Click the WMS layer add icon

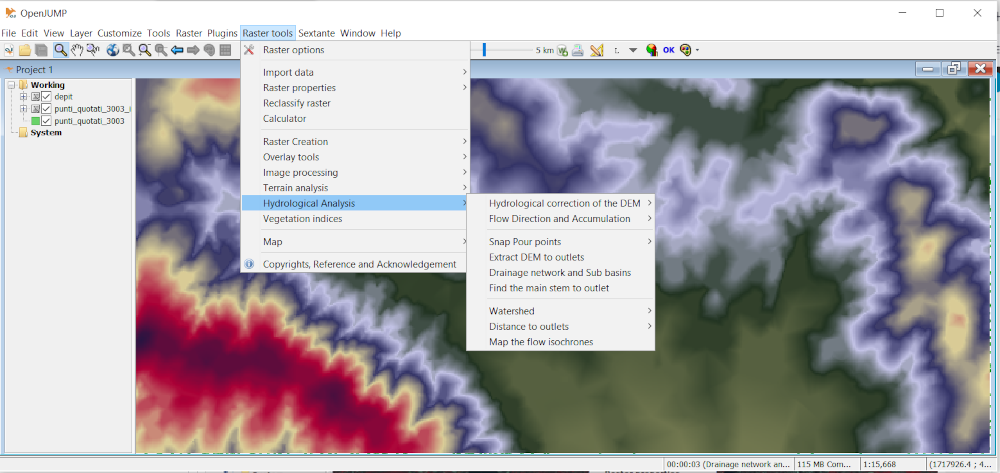click(x=562, y=50)
